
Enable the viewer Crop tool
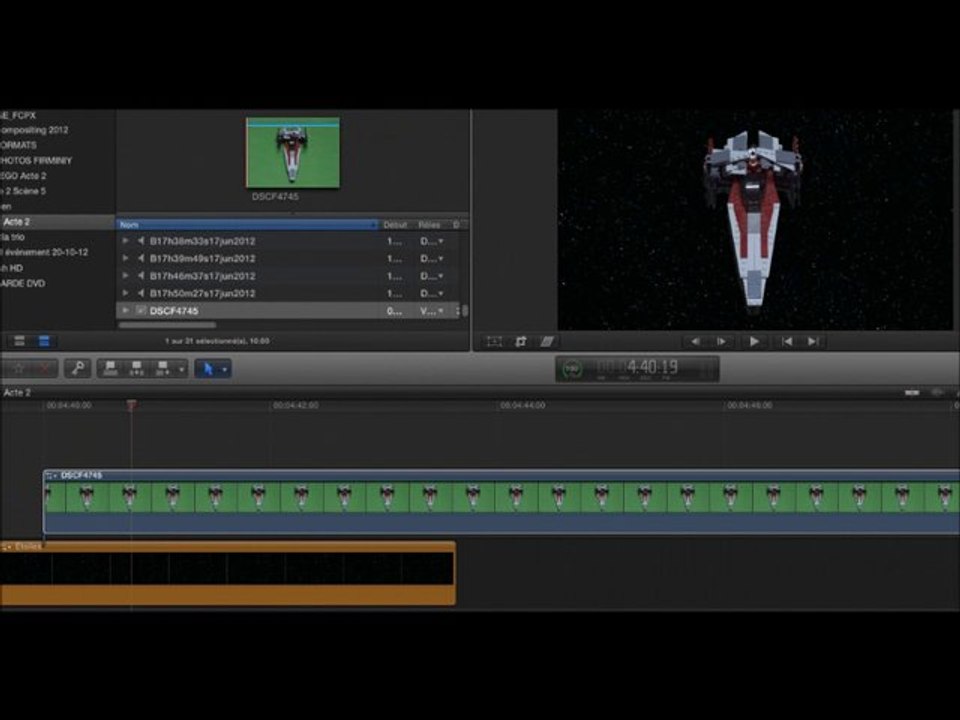point(521,342)
